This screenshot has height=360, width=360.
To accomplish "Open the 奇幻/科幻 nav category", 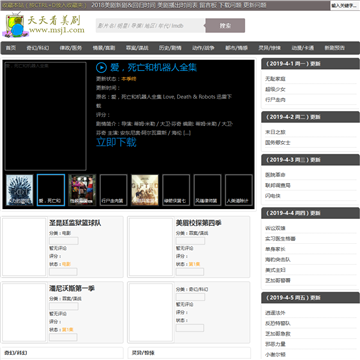I will coord(38,48).
